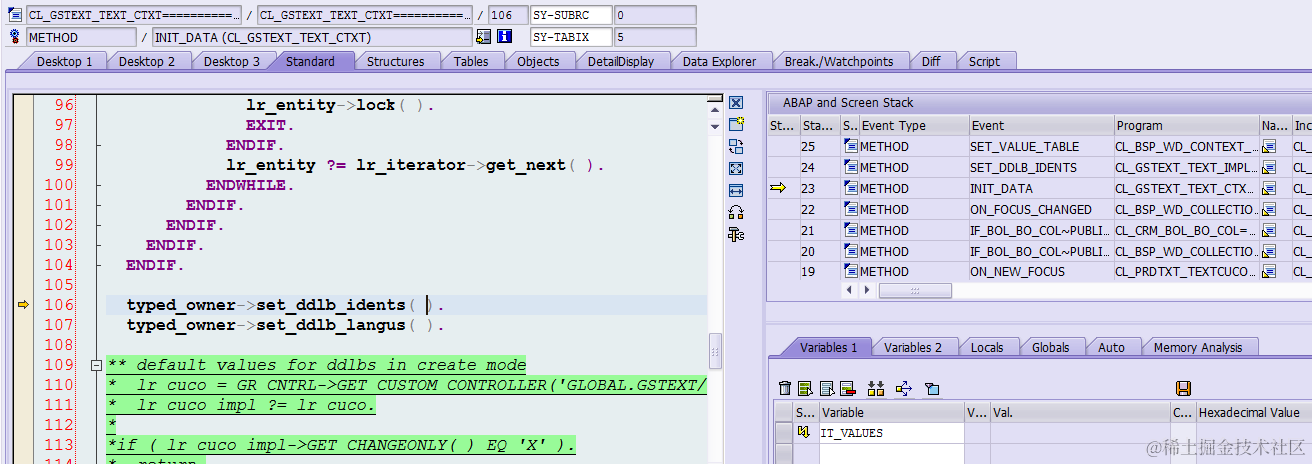Click the append row icon in Variables toolbar
The width and height of the screenshot is (1312, 464).
point(827,388)
